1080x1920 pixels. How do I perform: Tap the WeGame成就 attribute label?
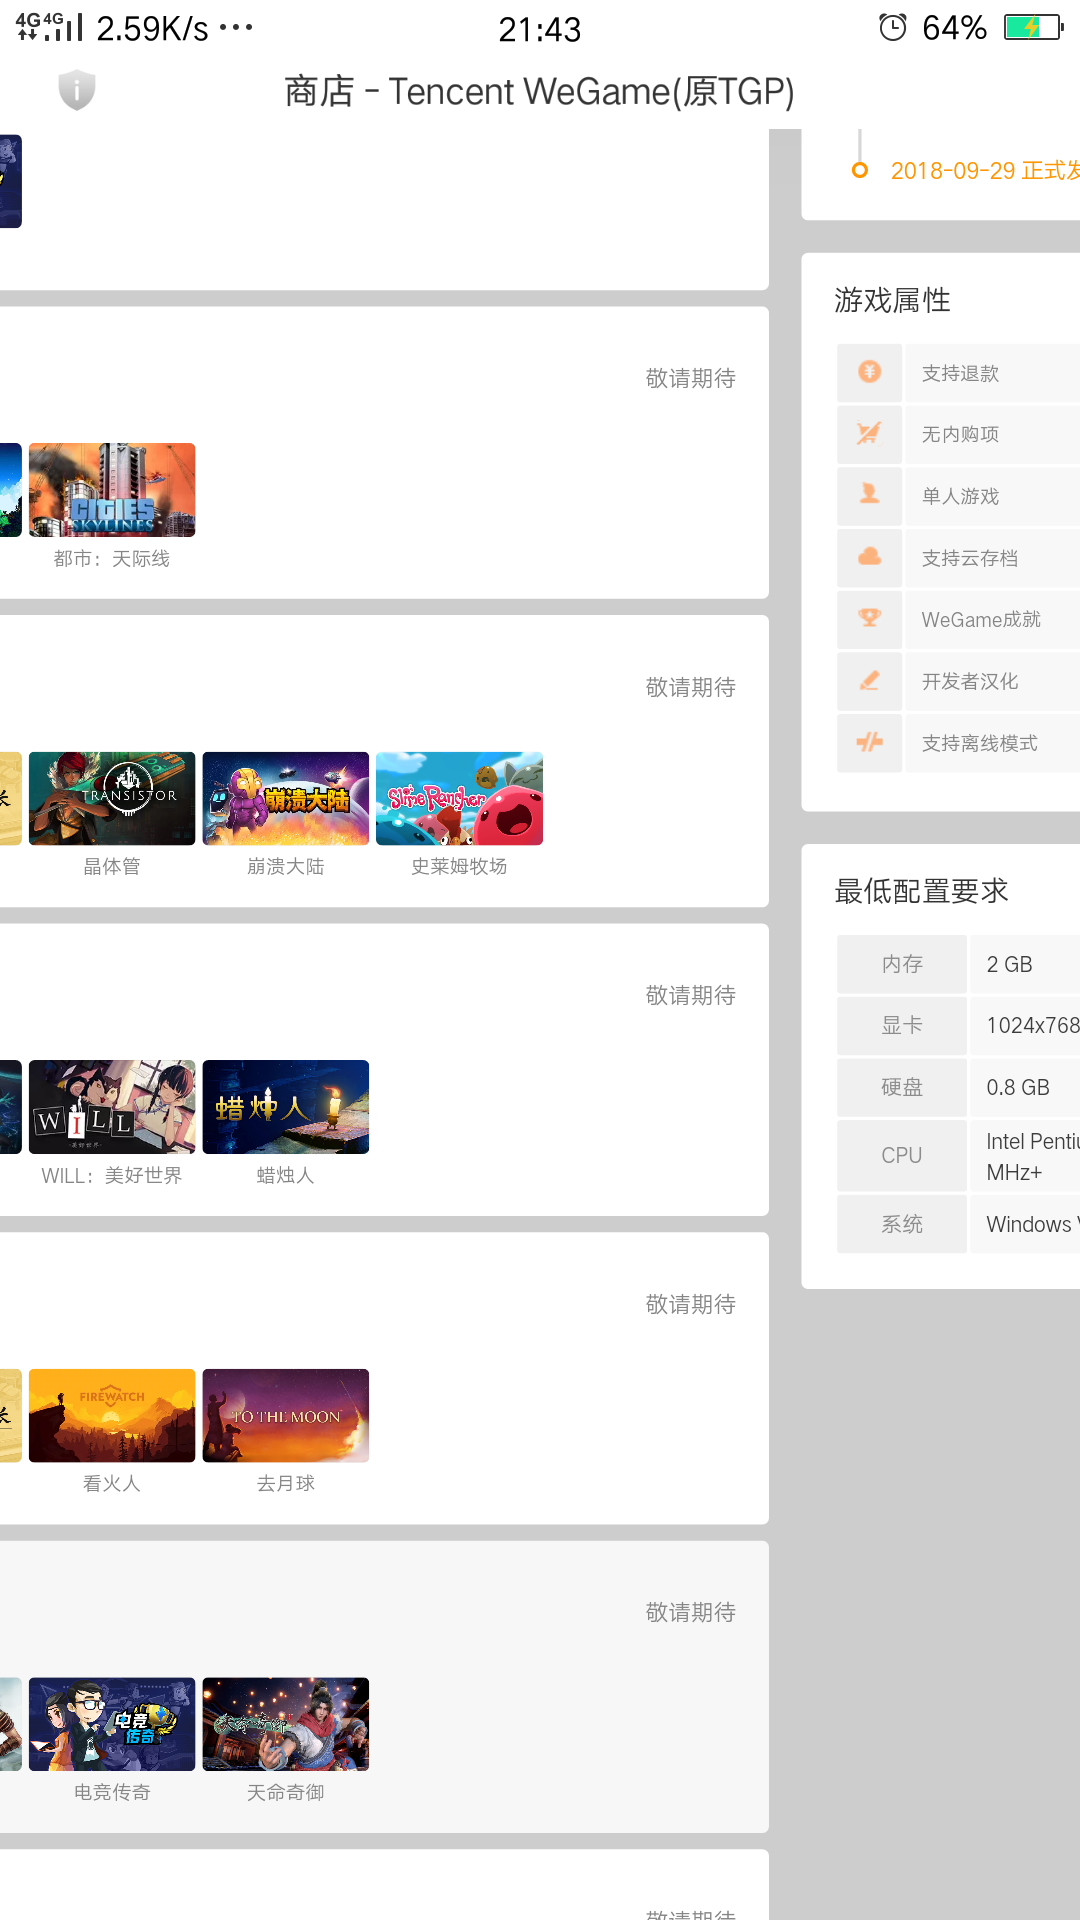pyautogui.click(x=981, y=619)
